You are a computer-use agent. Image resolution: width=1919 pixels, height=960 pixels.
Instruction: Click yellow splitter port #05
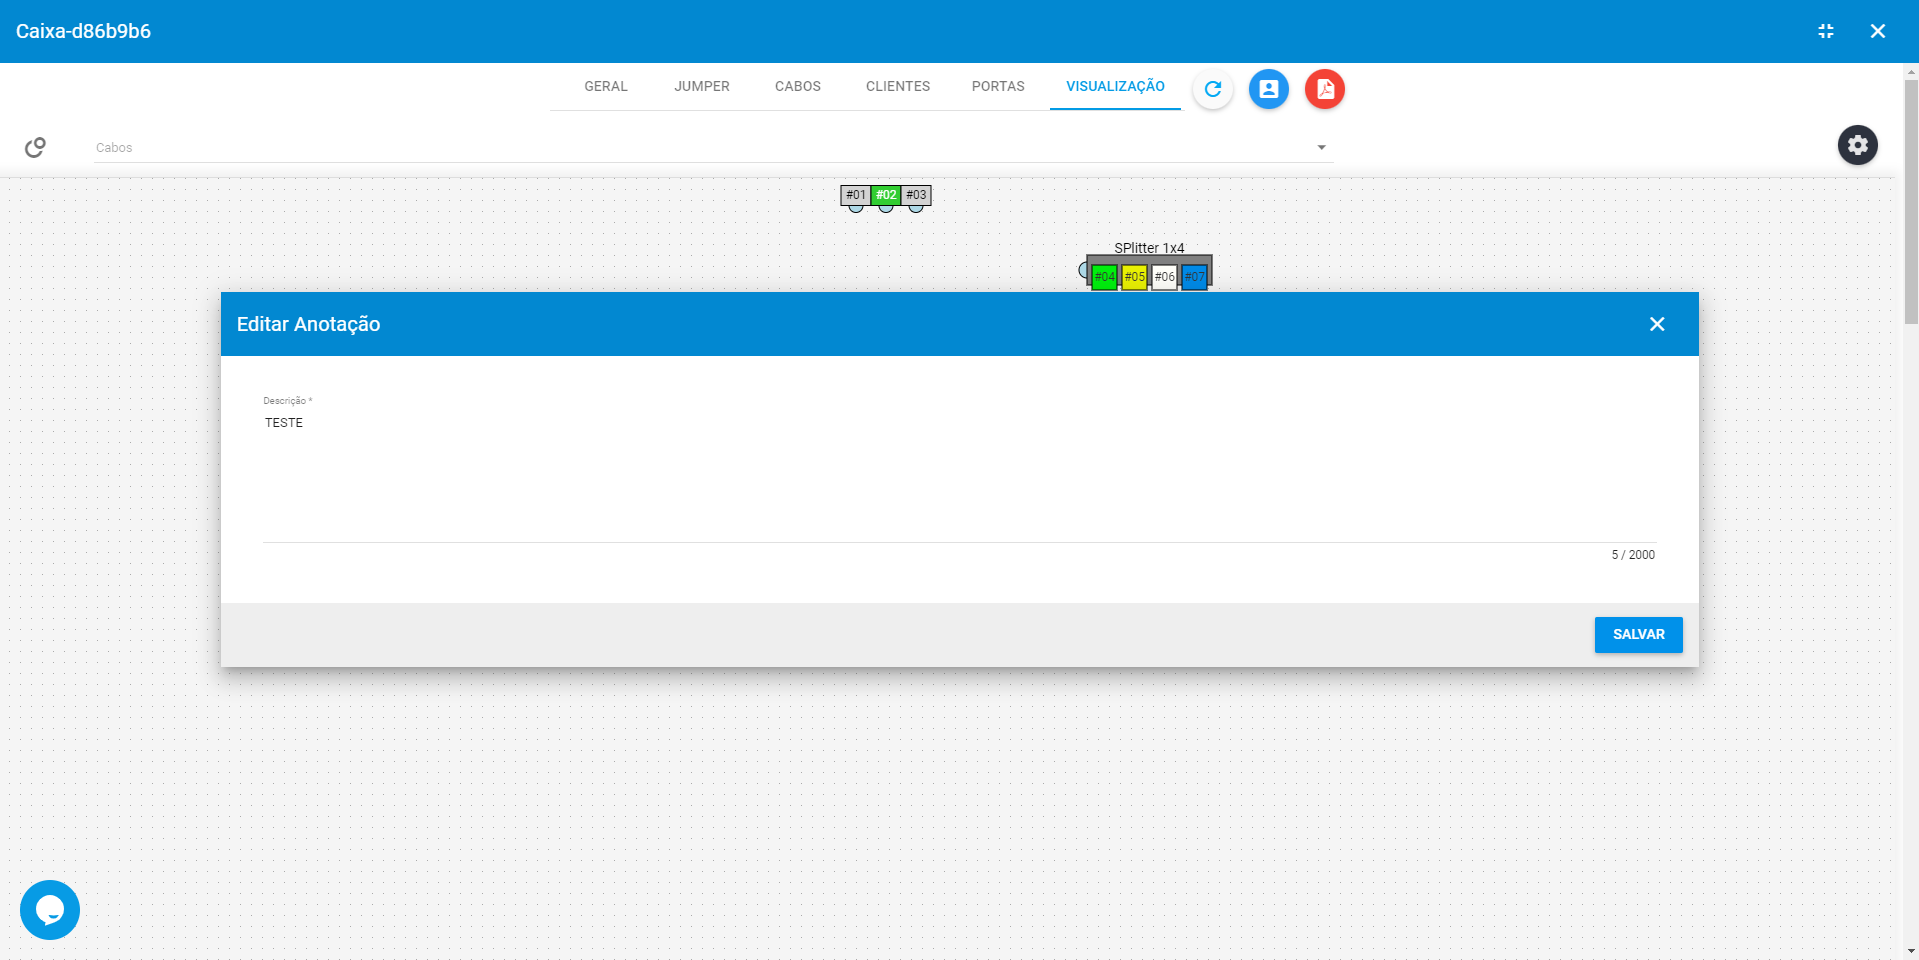click(1134, 277)
